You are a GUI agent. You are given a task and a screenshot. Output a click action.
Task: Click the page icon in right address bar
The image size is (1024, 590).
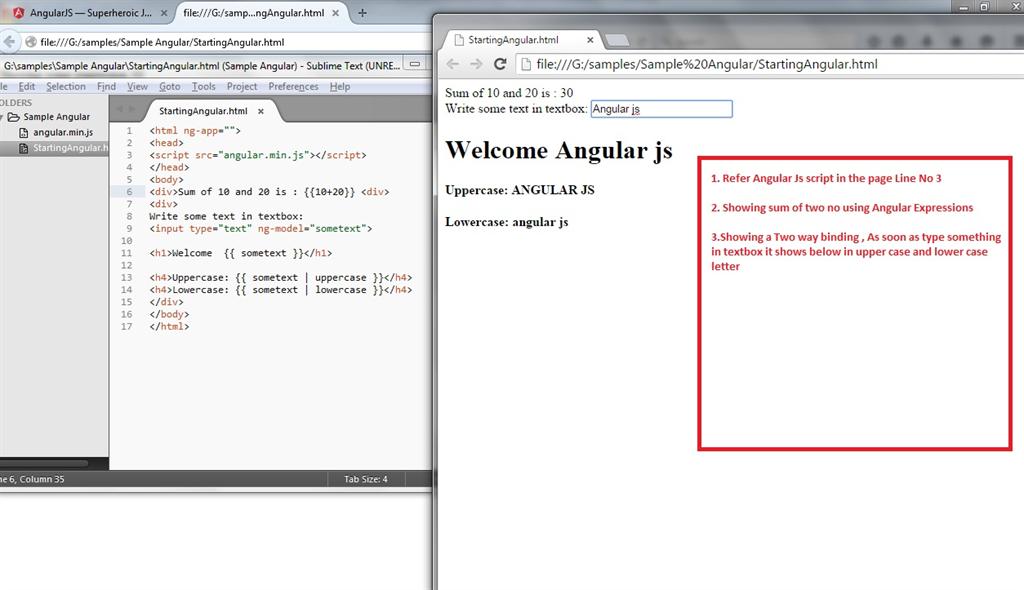(526, 64)
